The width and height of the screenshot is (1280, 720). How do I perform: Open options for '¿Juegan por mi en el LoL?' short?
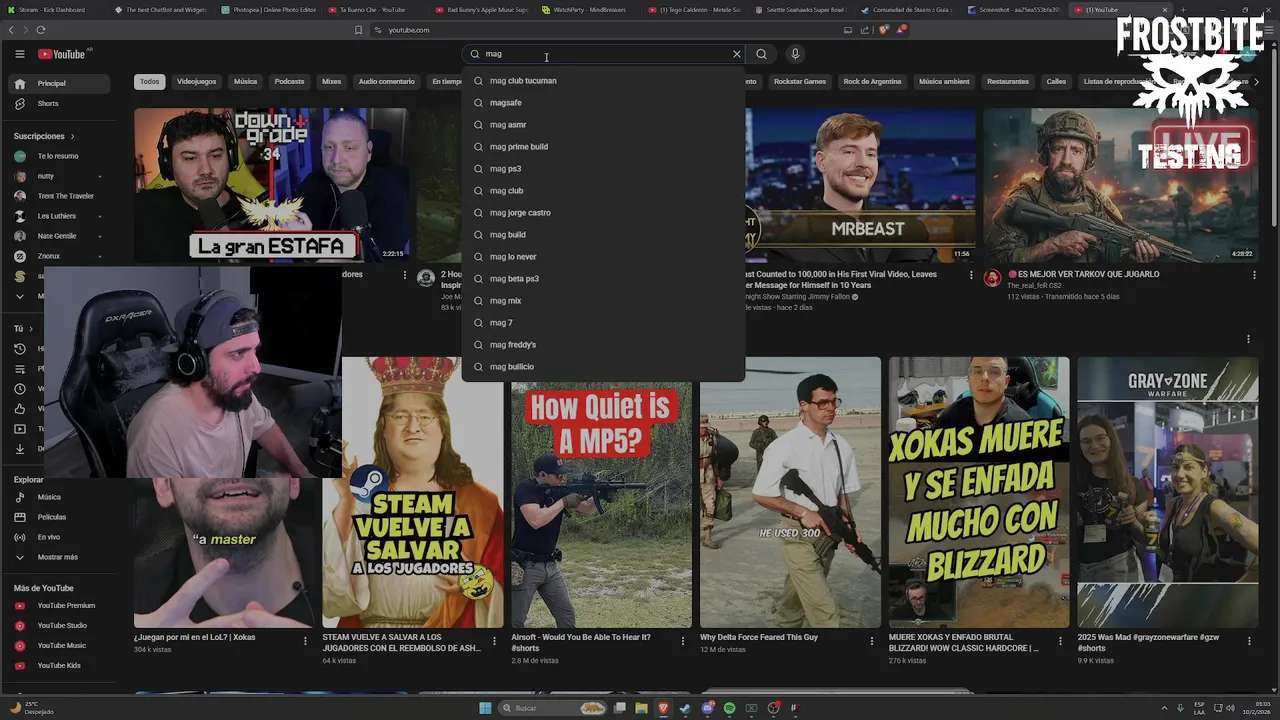(306, 641)
